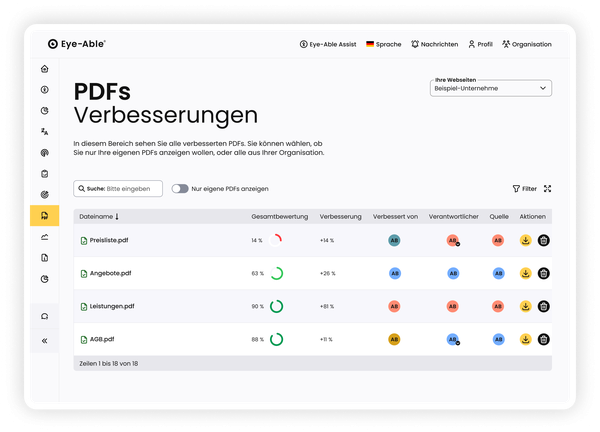The width and height of the screenshot is (600, 432).
Task: Click the 63 % progress ring for Angebote.pdf
Action: pos(277,273)
